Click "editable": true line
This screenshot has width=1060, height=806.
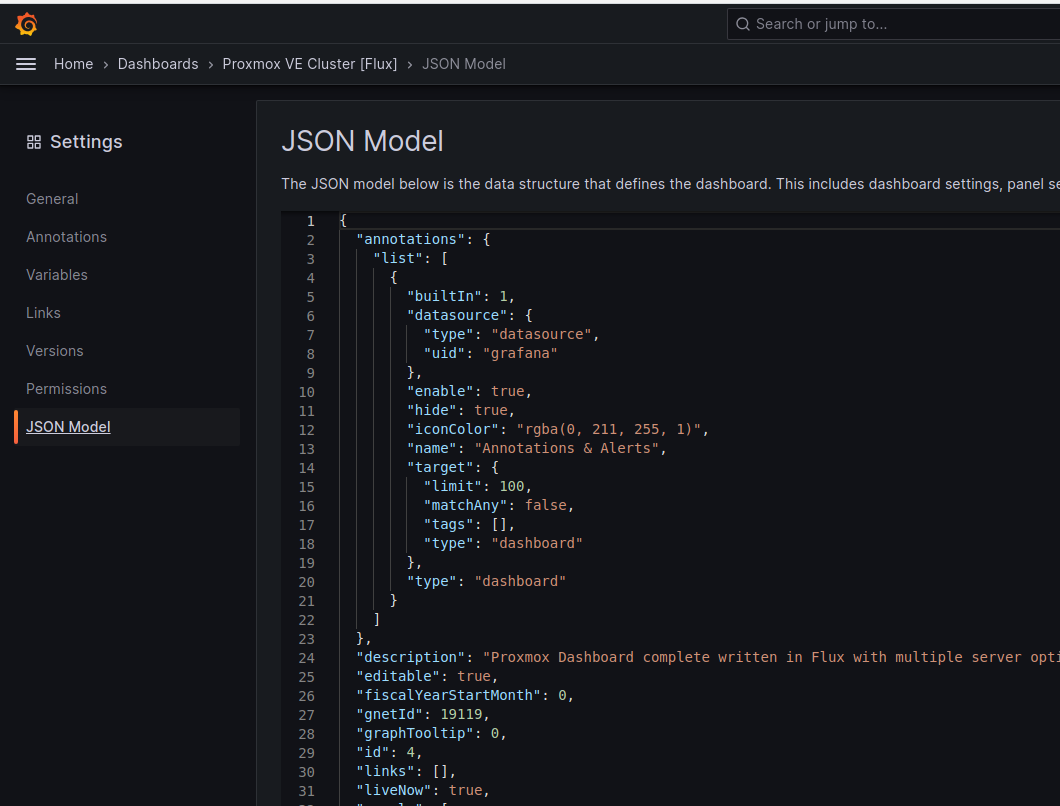427,676
